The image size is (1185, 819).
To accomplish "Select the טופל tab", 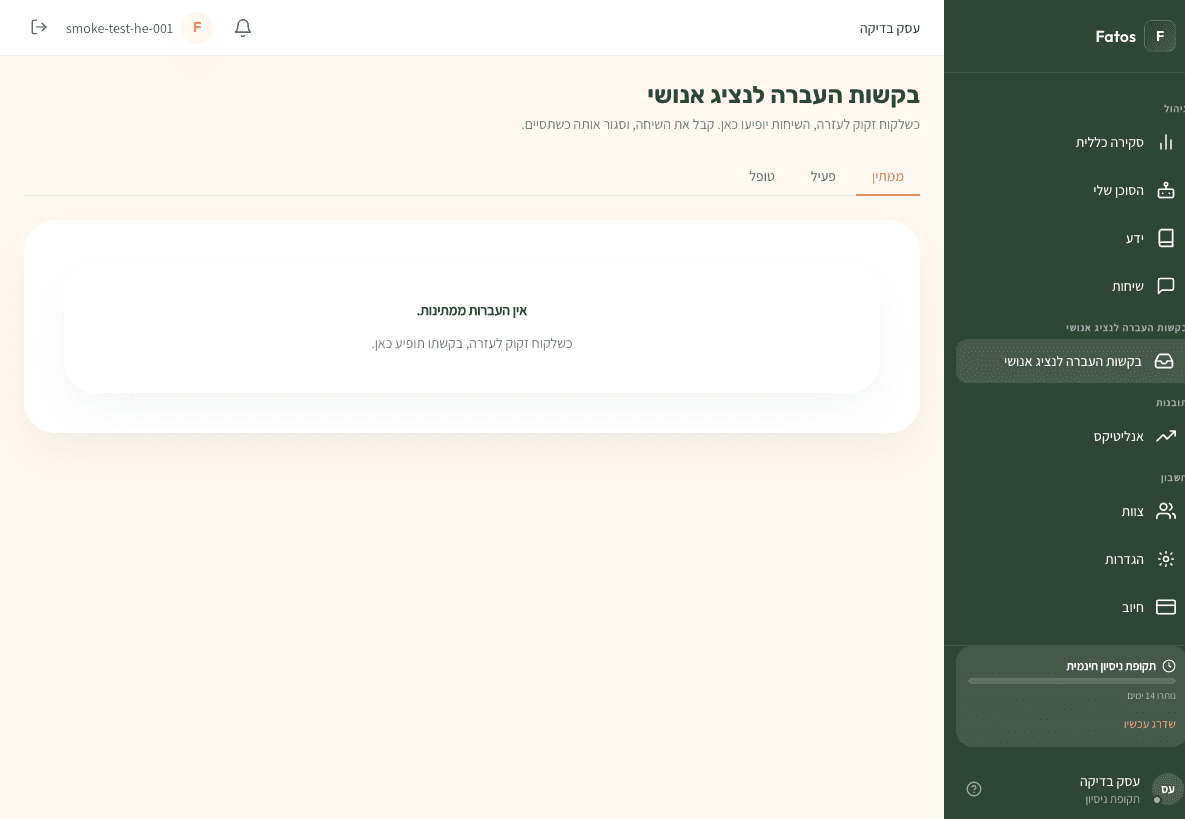I will [762, 177].
